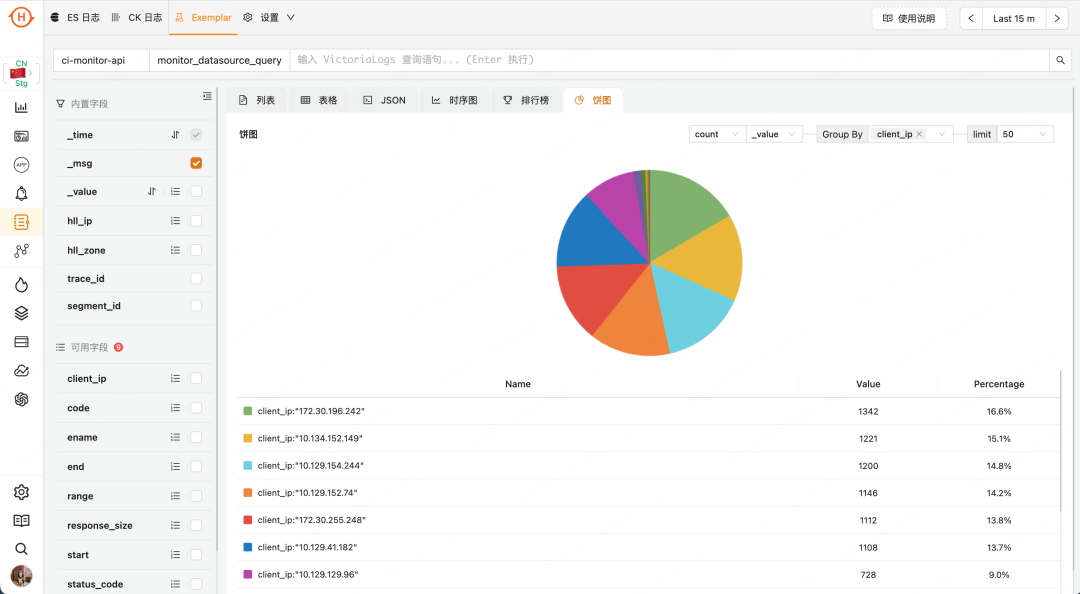This screenshot has height=594, width=1080.
Task: Open the Group By client_ip dropdown
Action: click(911, 134)
